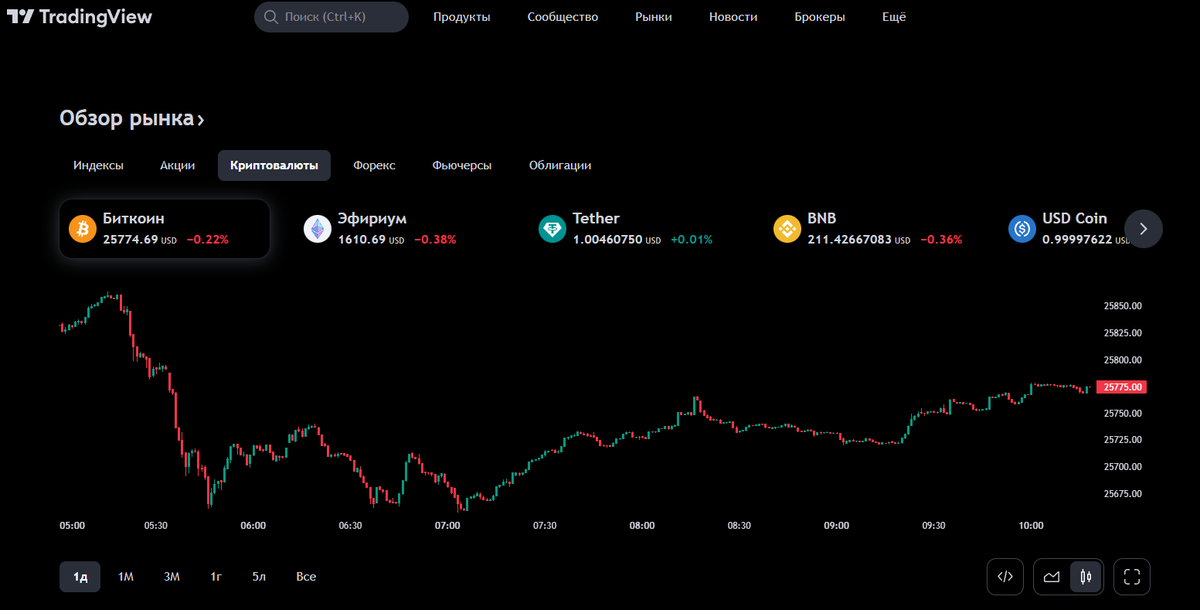Switch to candlestick chart style

pyautogui.click(x=1086, y=577)
